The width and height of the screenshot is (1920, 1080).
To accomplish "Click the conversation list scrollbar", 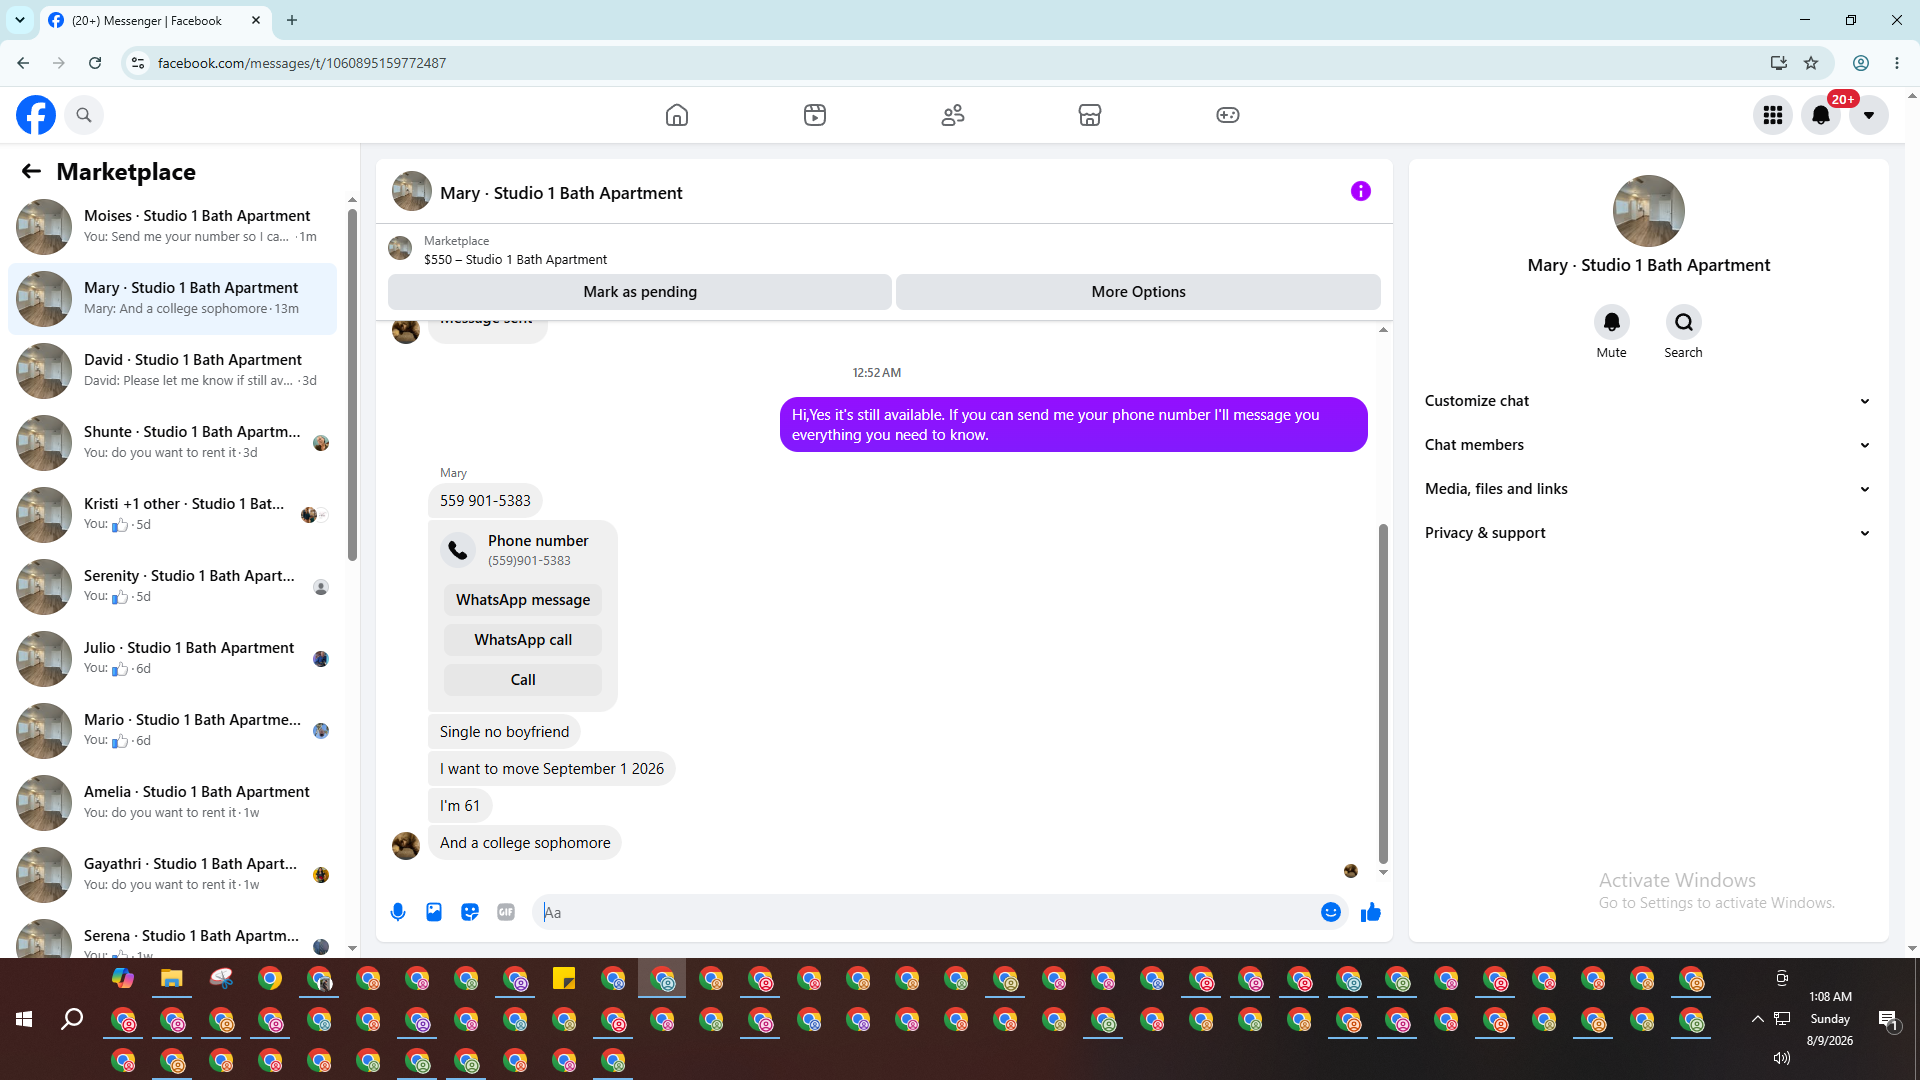I will click(352, 385).
